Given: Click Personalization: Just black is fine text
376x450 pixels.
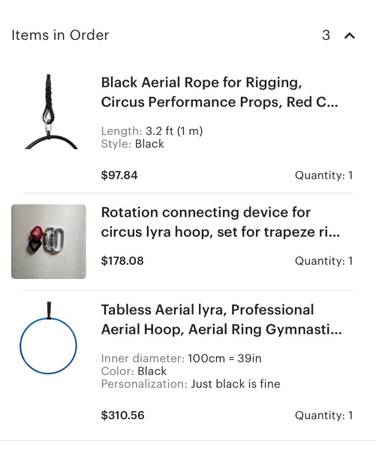Looking at the screenshot, I should (190, 384).
